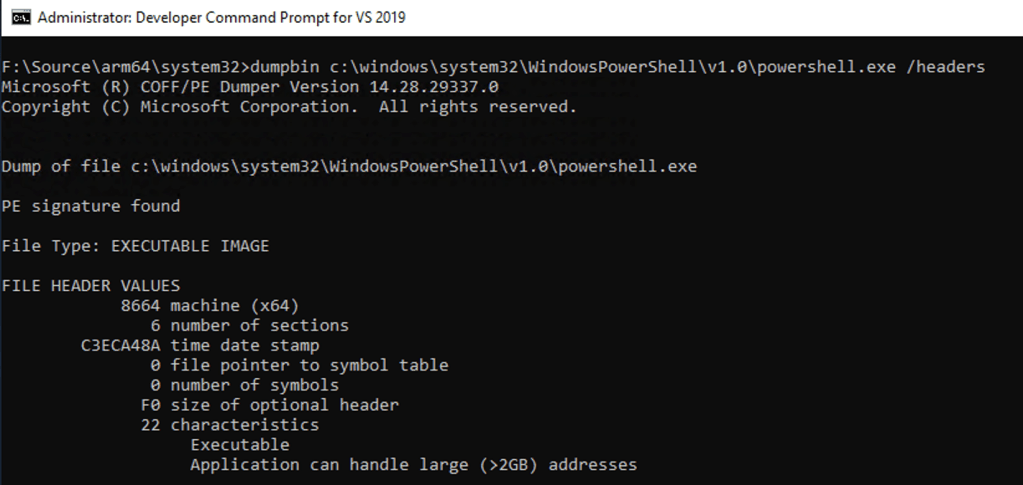Click the time date stamp value C3ECA48A

click(115, 345)
